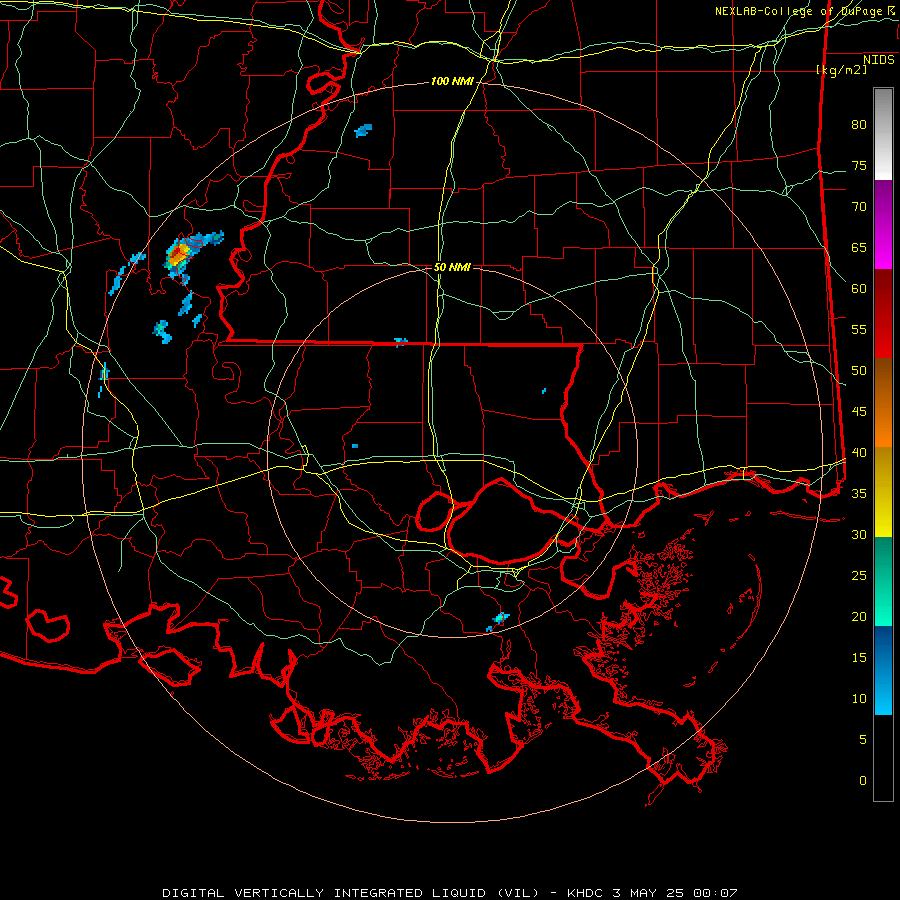
Task: Click the magenta-purple segment of the color bar
Action: point(883,224)
